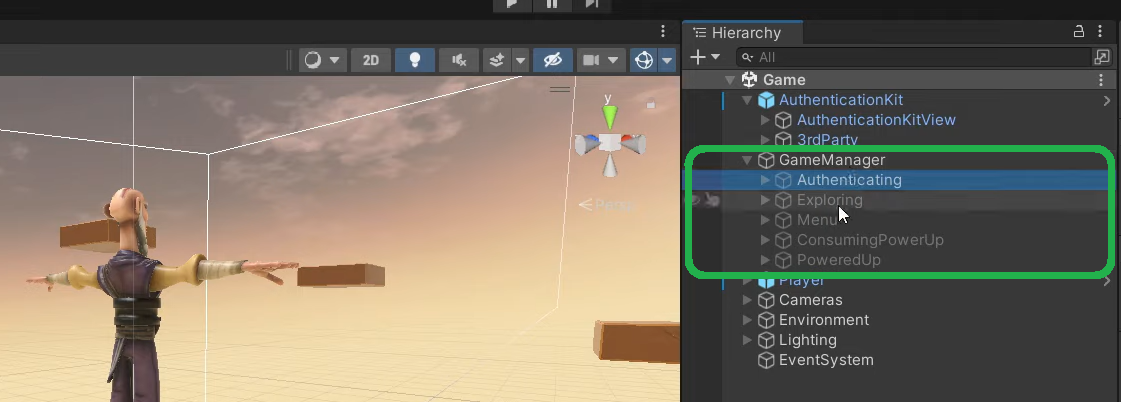Open search-by-type picker in Hierarchy search bar
The height and width of the screenshot is (402, 1121).
coord(1102,57)
